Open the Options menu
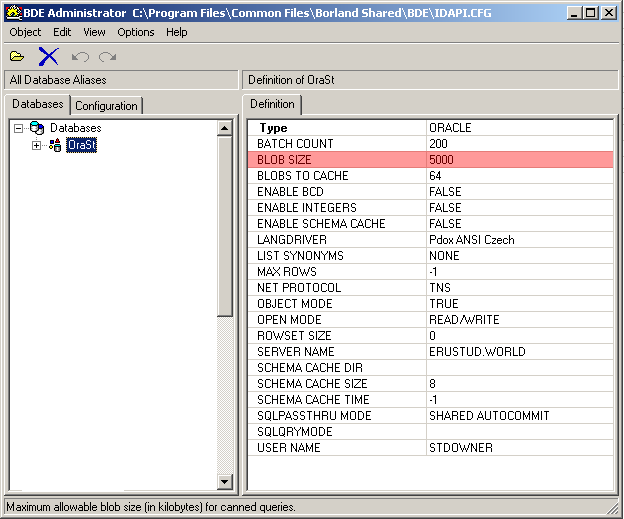 coord(136,32)
